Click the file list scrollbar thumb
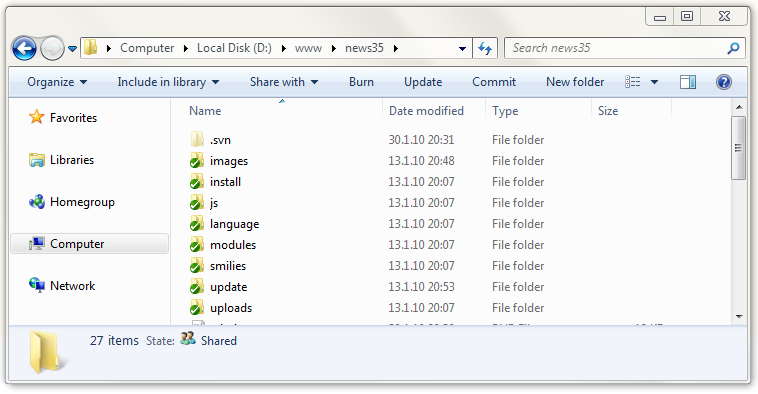Screen dimensions: 758x394 (x=738, y=148)
